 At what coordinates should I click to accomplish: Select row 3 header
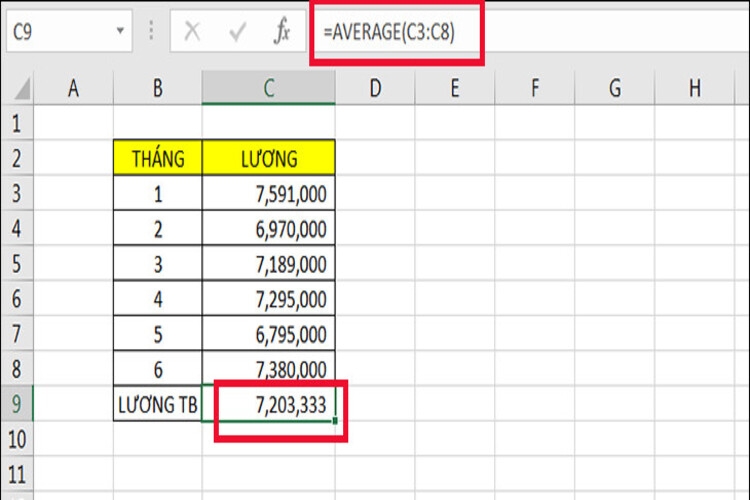click(x=17, y=193)
